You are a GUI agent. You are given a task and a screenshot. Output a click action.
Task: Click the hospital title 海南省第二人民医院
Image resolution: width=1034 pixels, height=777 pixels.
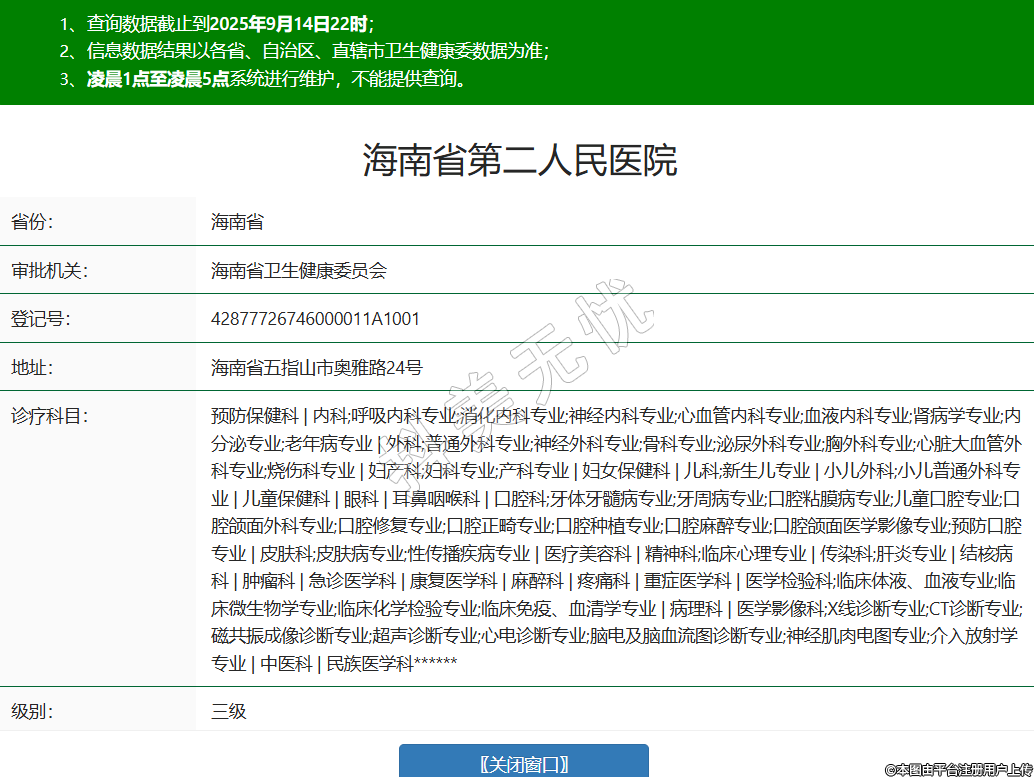519,160
